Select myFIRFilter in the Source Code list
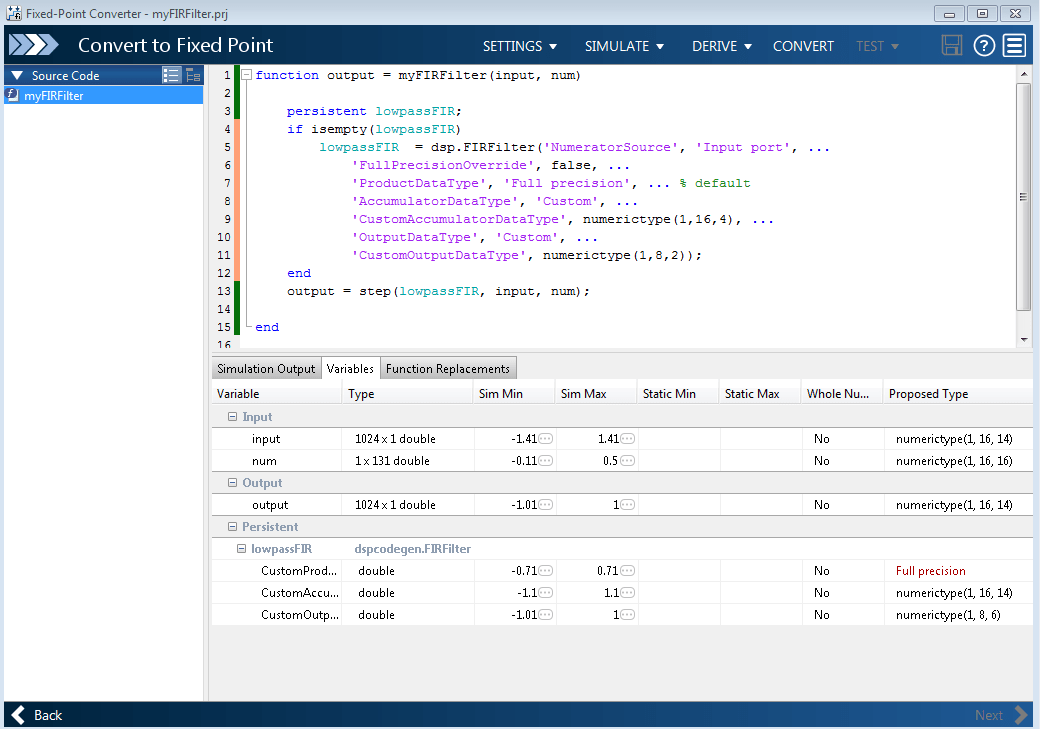 [54, 96]
